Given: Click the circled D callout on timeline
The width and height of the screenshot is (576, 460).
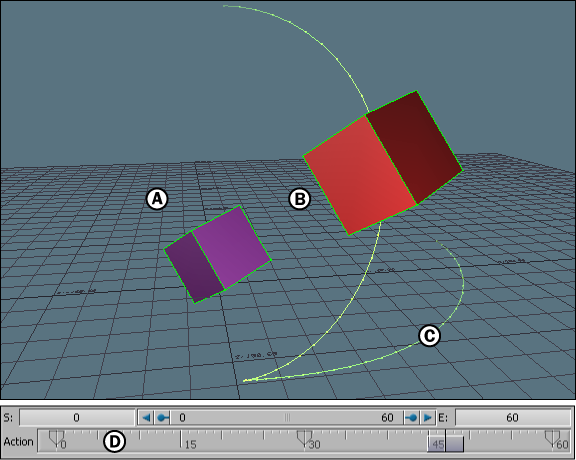Looking at the screenshot, I should pos(115,441).
